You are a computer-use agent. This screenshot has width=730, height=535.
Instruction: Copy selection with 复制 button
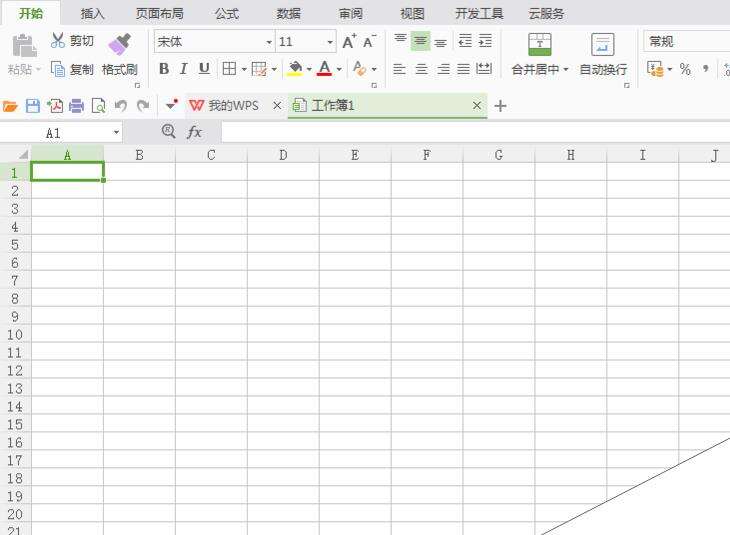(x=73, y=69)
